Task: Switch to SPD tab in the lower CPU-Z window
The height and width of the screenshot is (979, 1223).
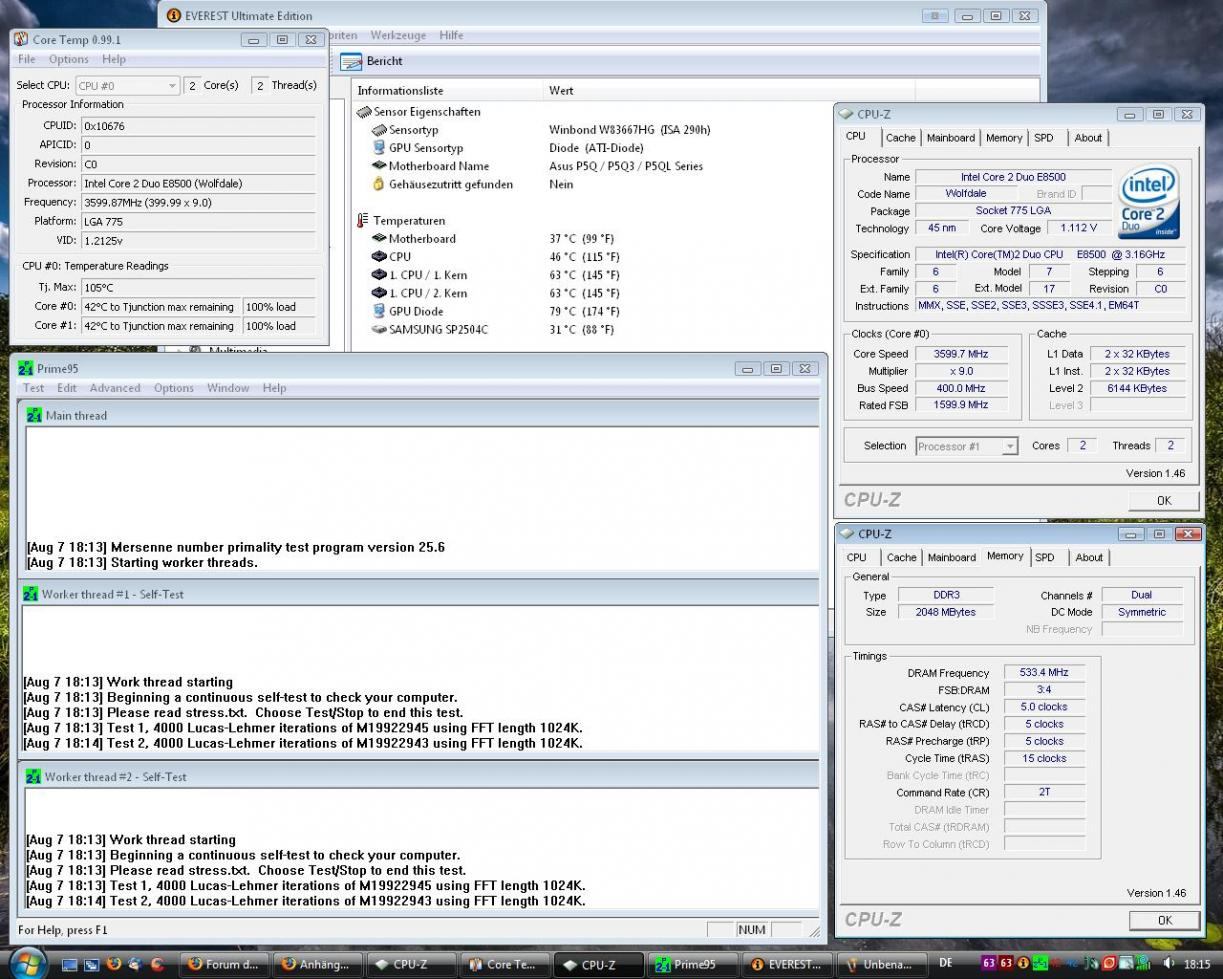Action: (x=1044, y=558)
